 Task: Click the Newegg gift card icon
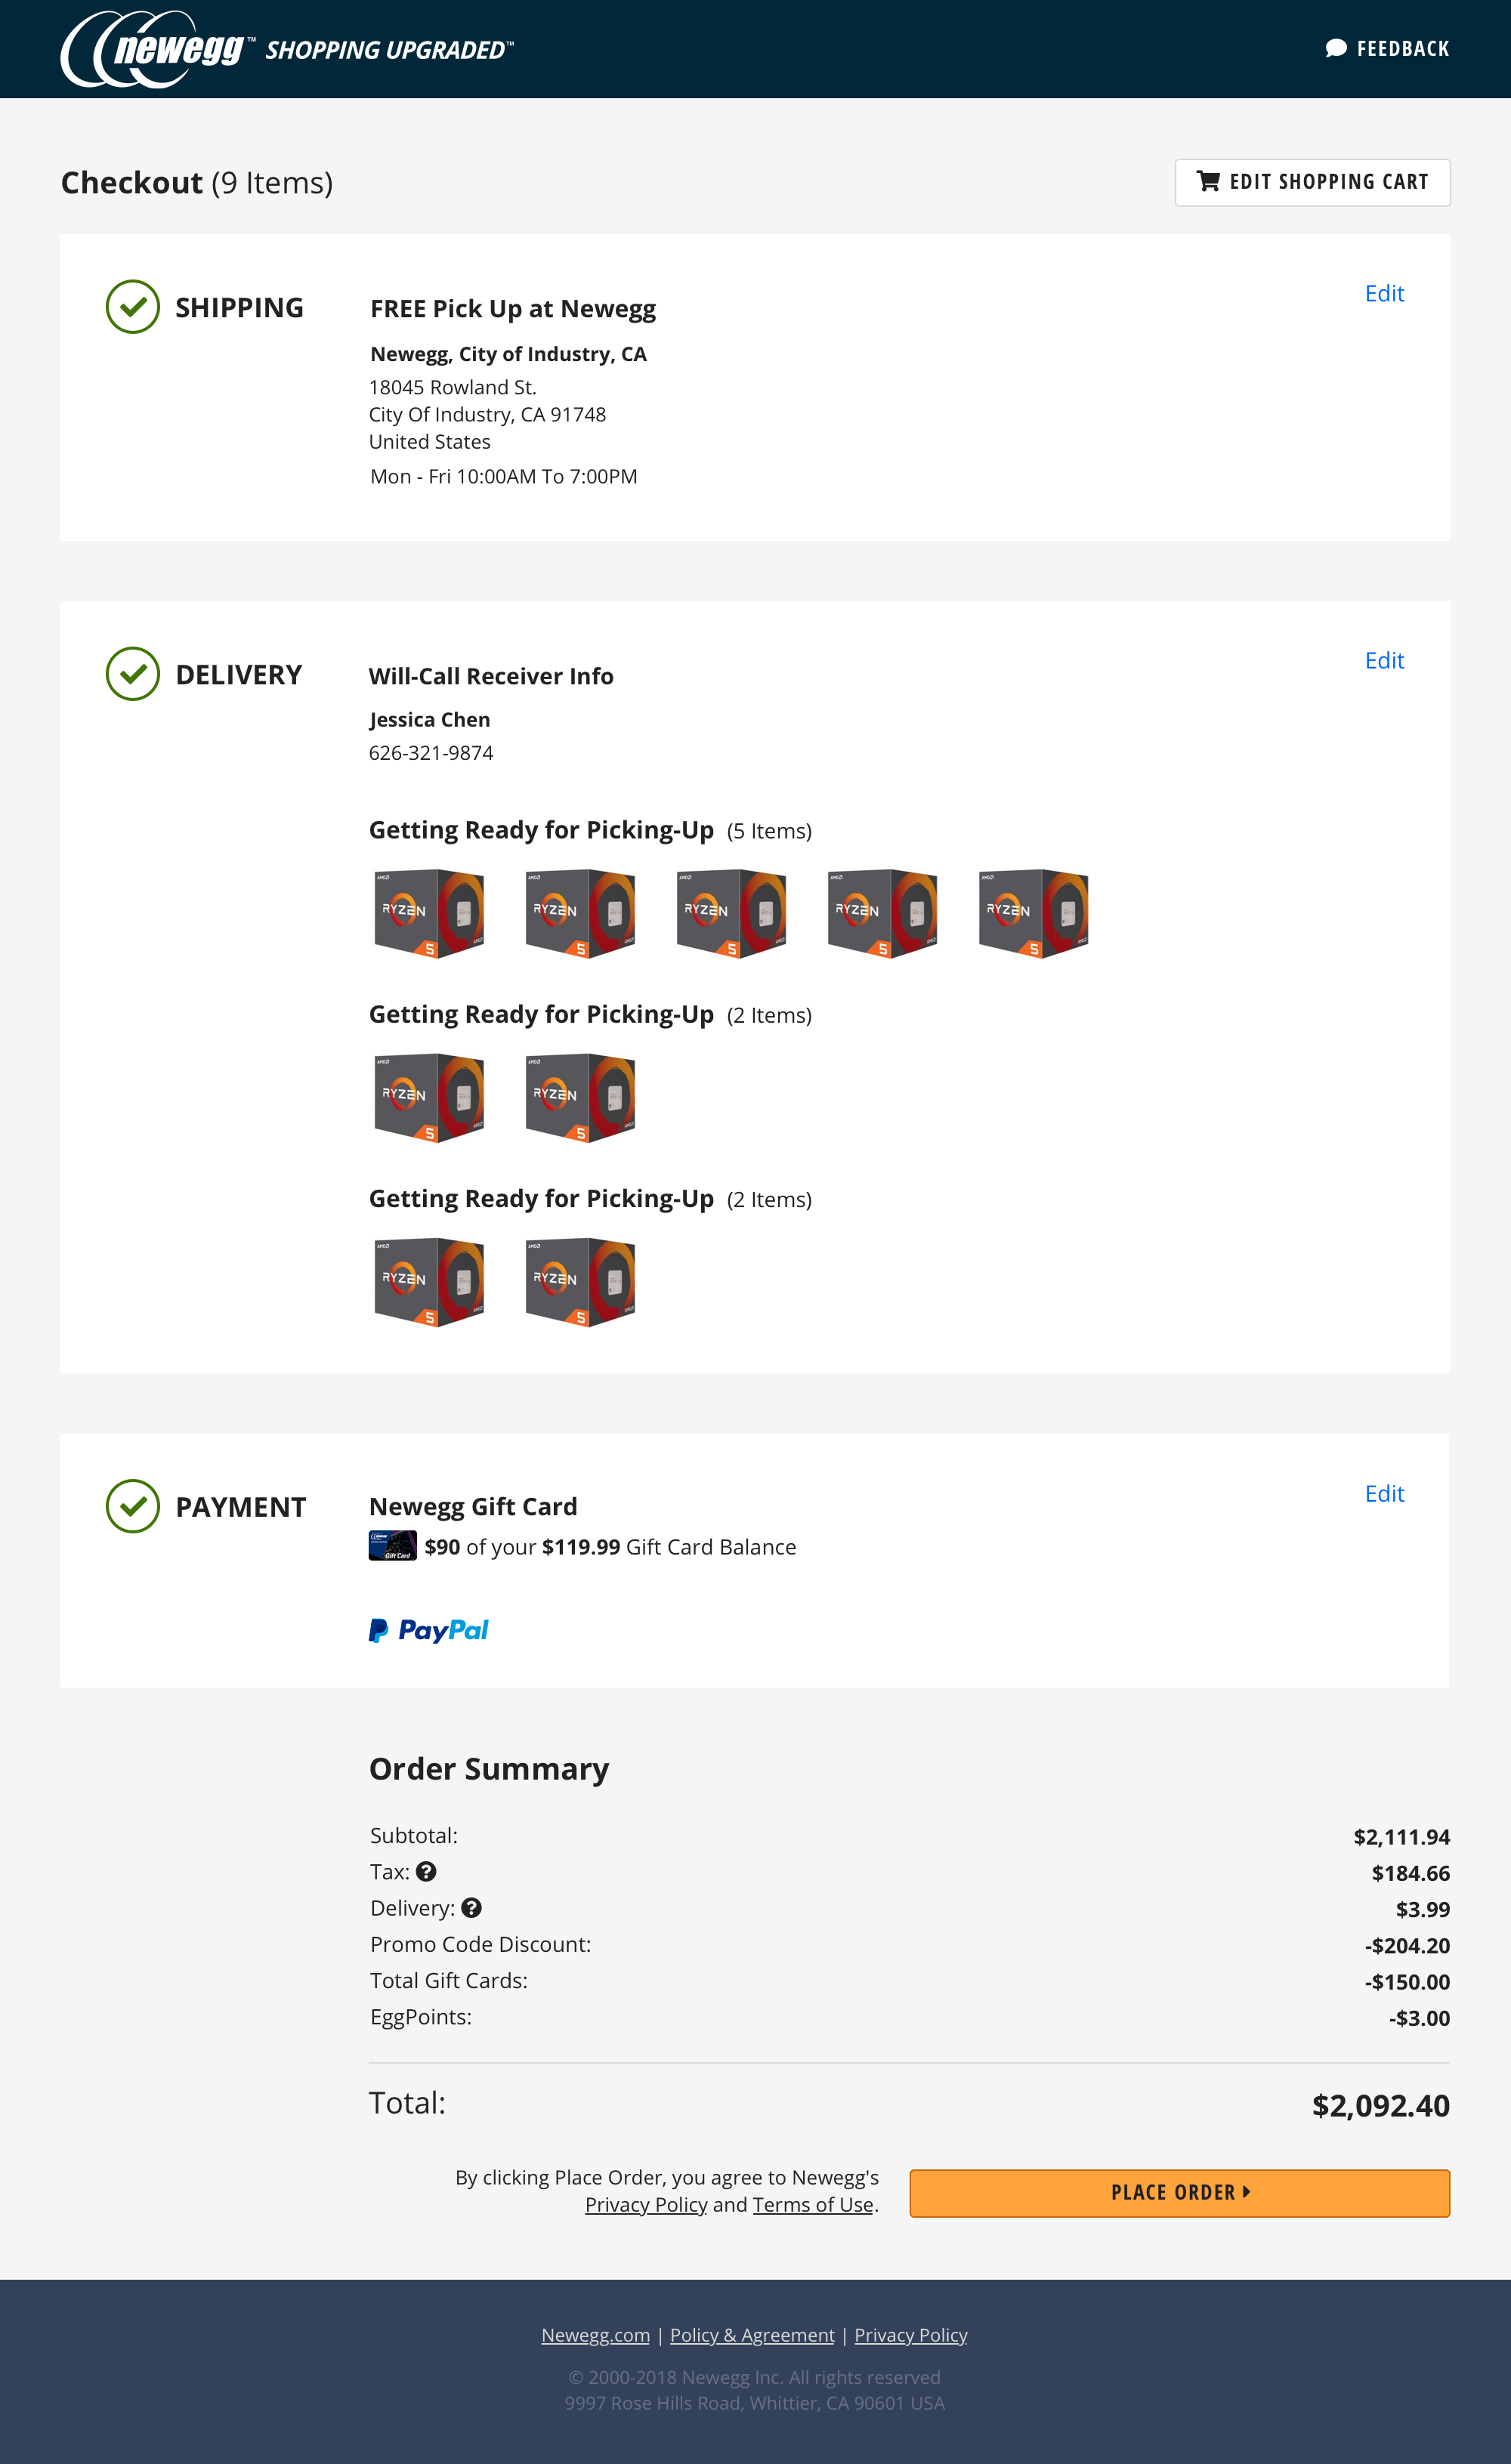pos(392,1546)
